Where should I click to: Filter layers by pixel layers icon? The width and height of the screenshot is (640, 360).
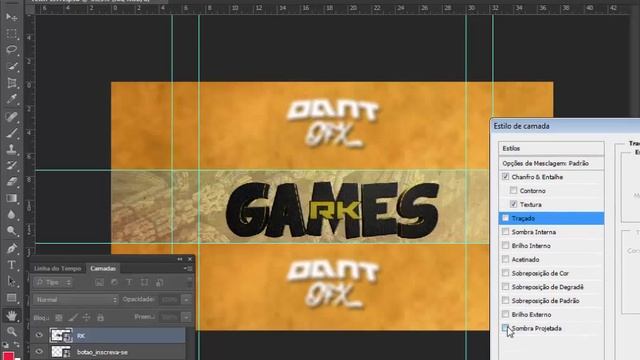pyautogui.click(x=99, y=282)
